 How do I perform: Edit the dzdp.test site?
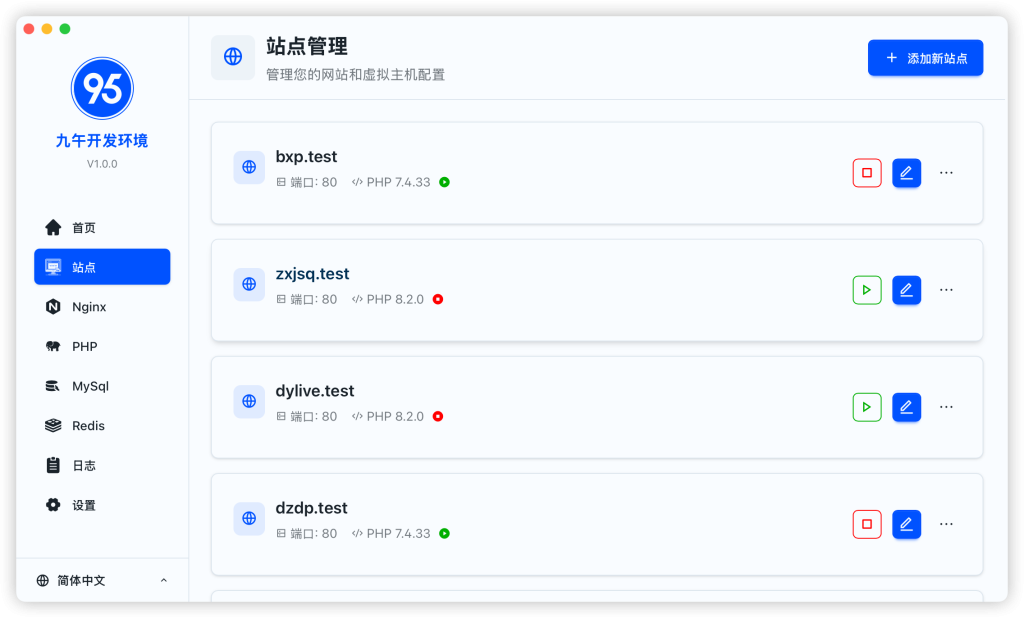point(906,524)
